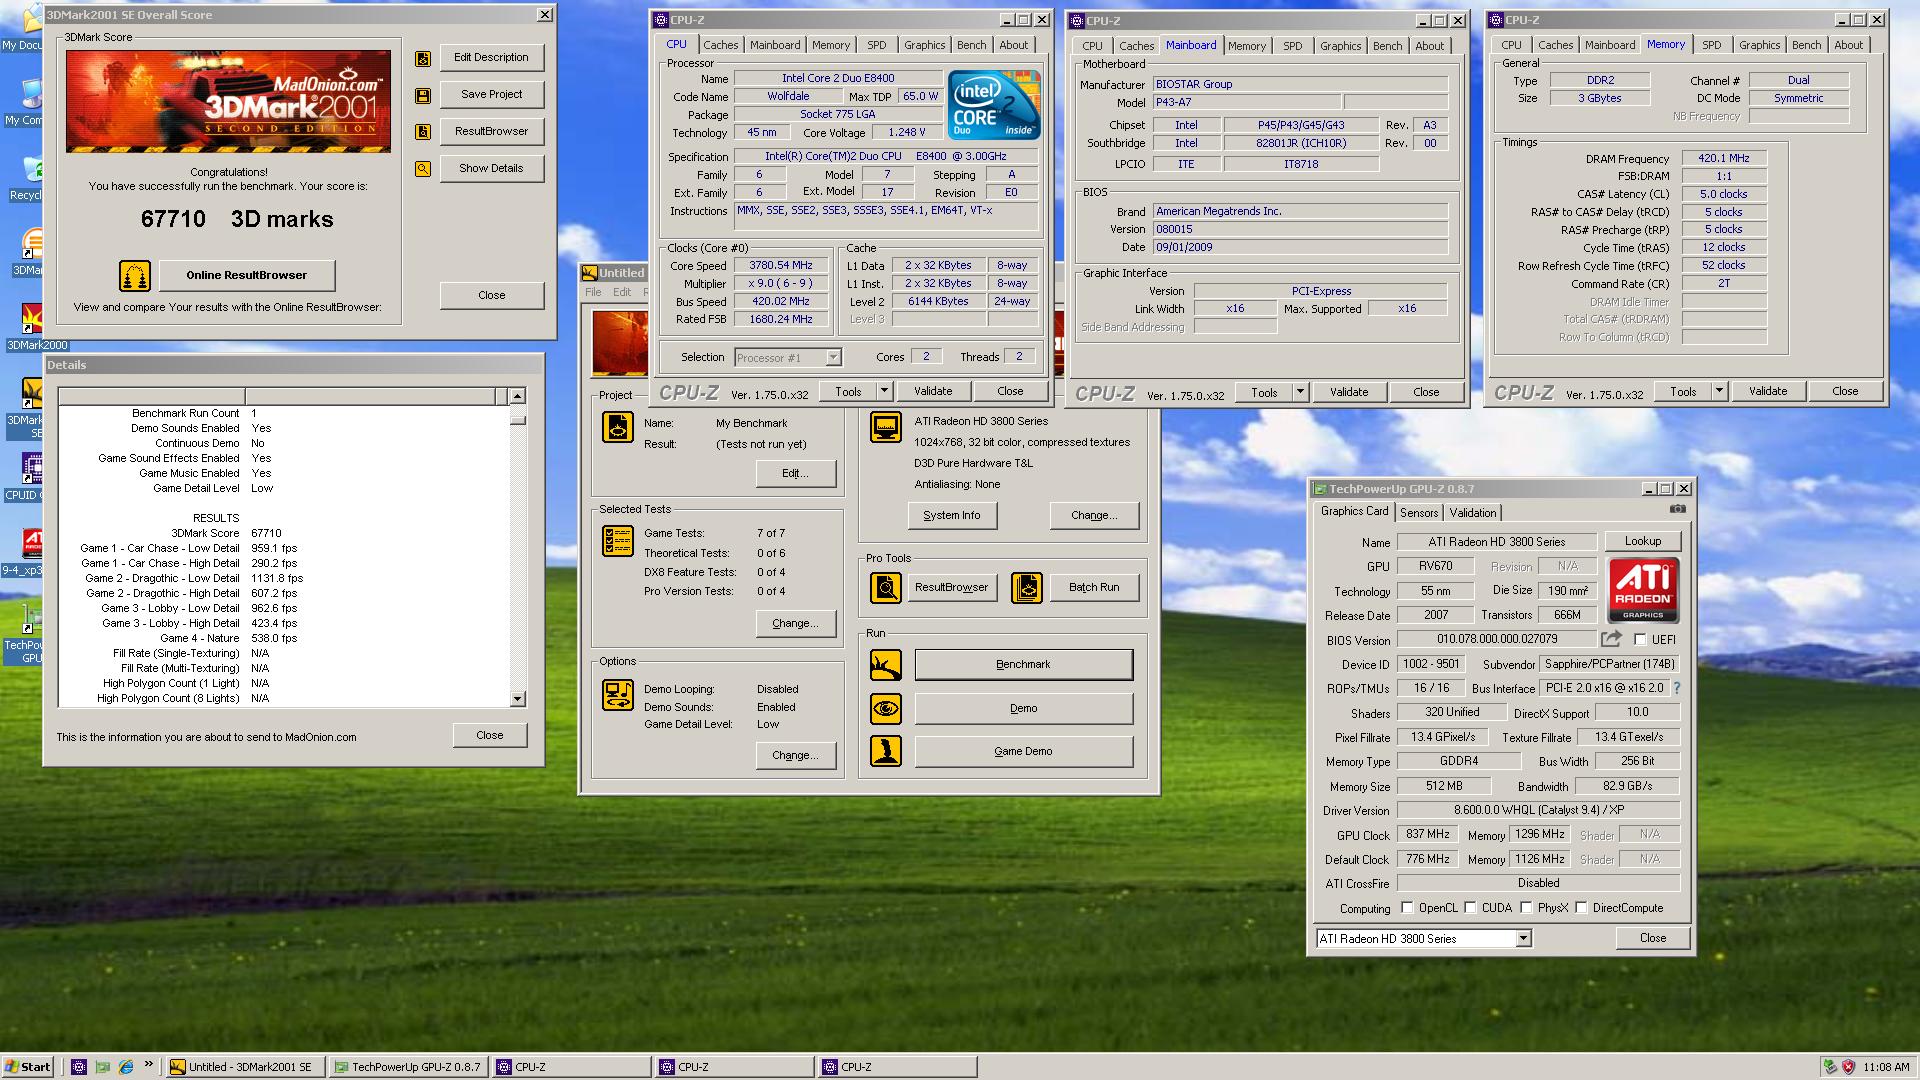Switch to Graphics tab in Memory CPU-Z window
The image size is (1920, 1080).
[x=1759, y=45]
